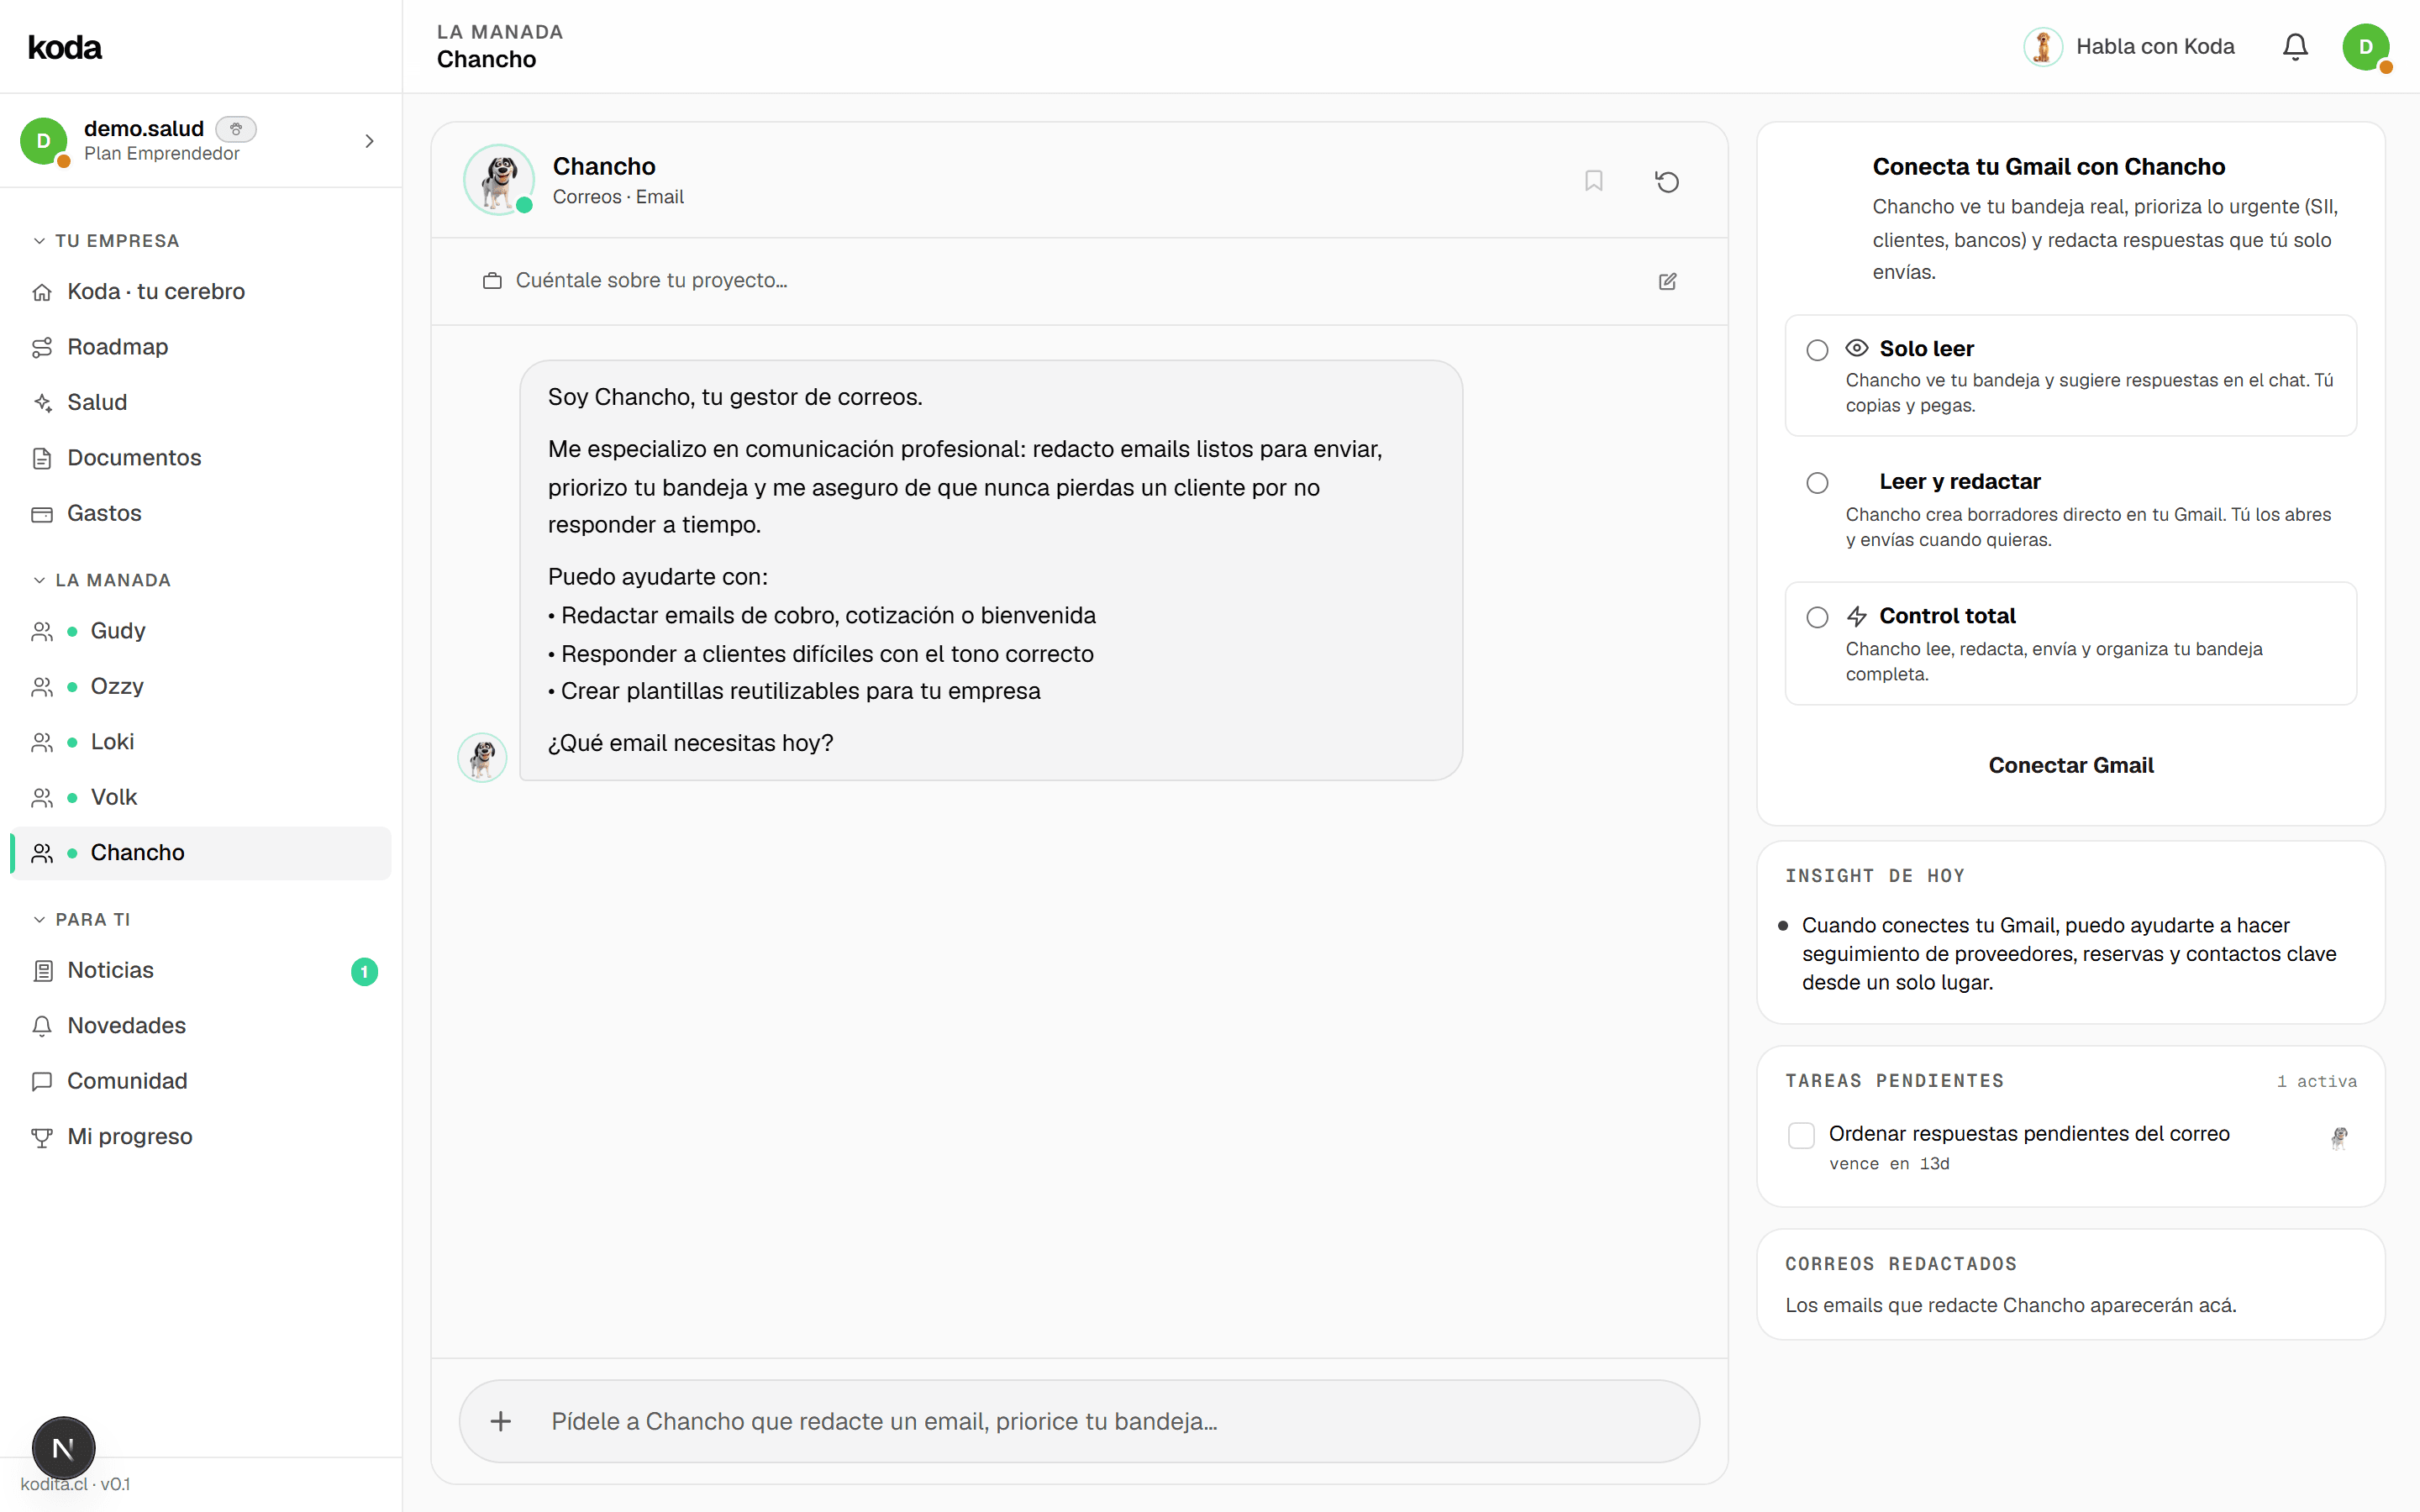The width and height of the screenshot is (2420, 1512).
Task: Reset the Chancho chat with refresh icon
Action: coord(1667,181)
